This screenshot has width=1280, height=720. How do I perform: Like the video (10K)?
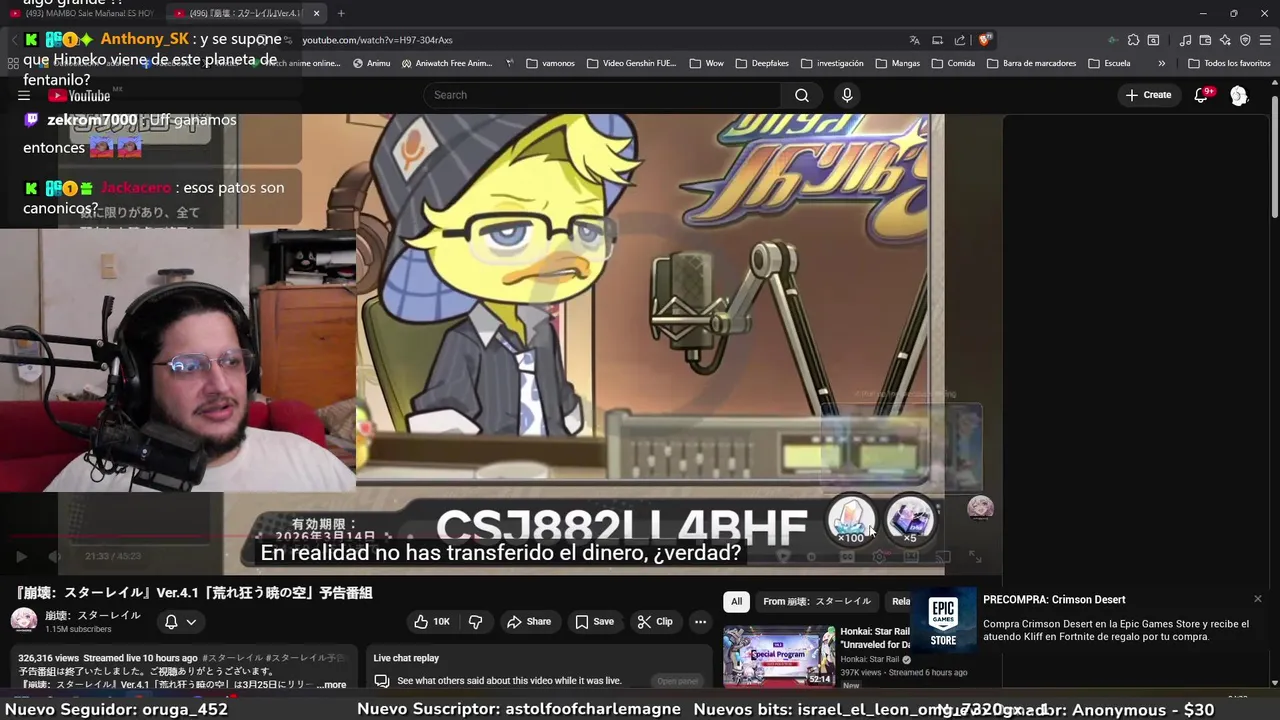432,622
